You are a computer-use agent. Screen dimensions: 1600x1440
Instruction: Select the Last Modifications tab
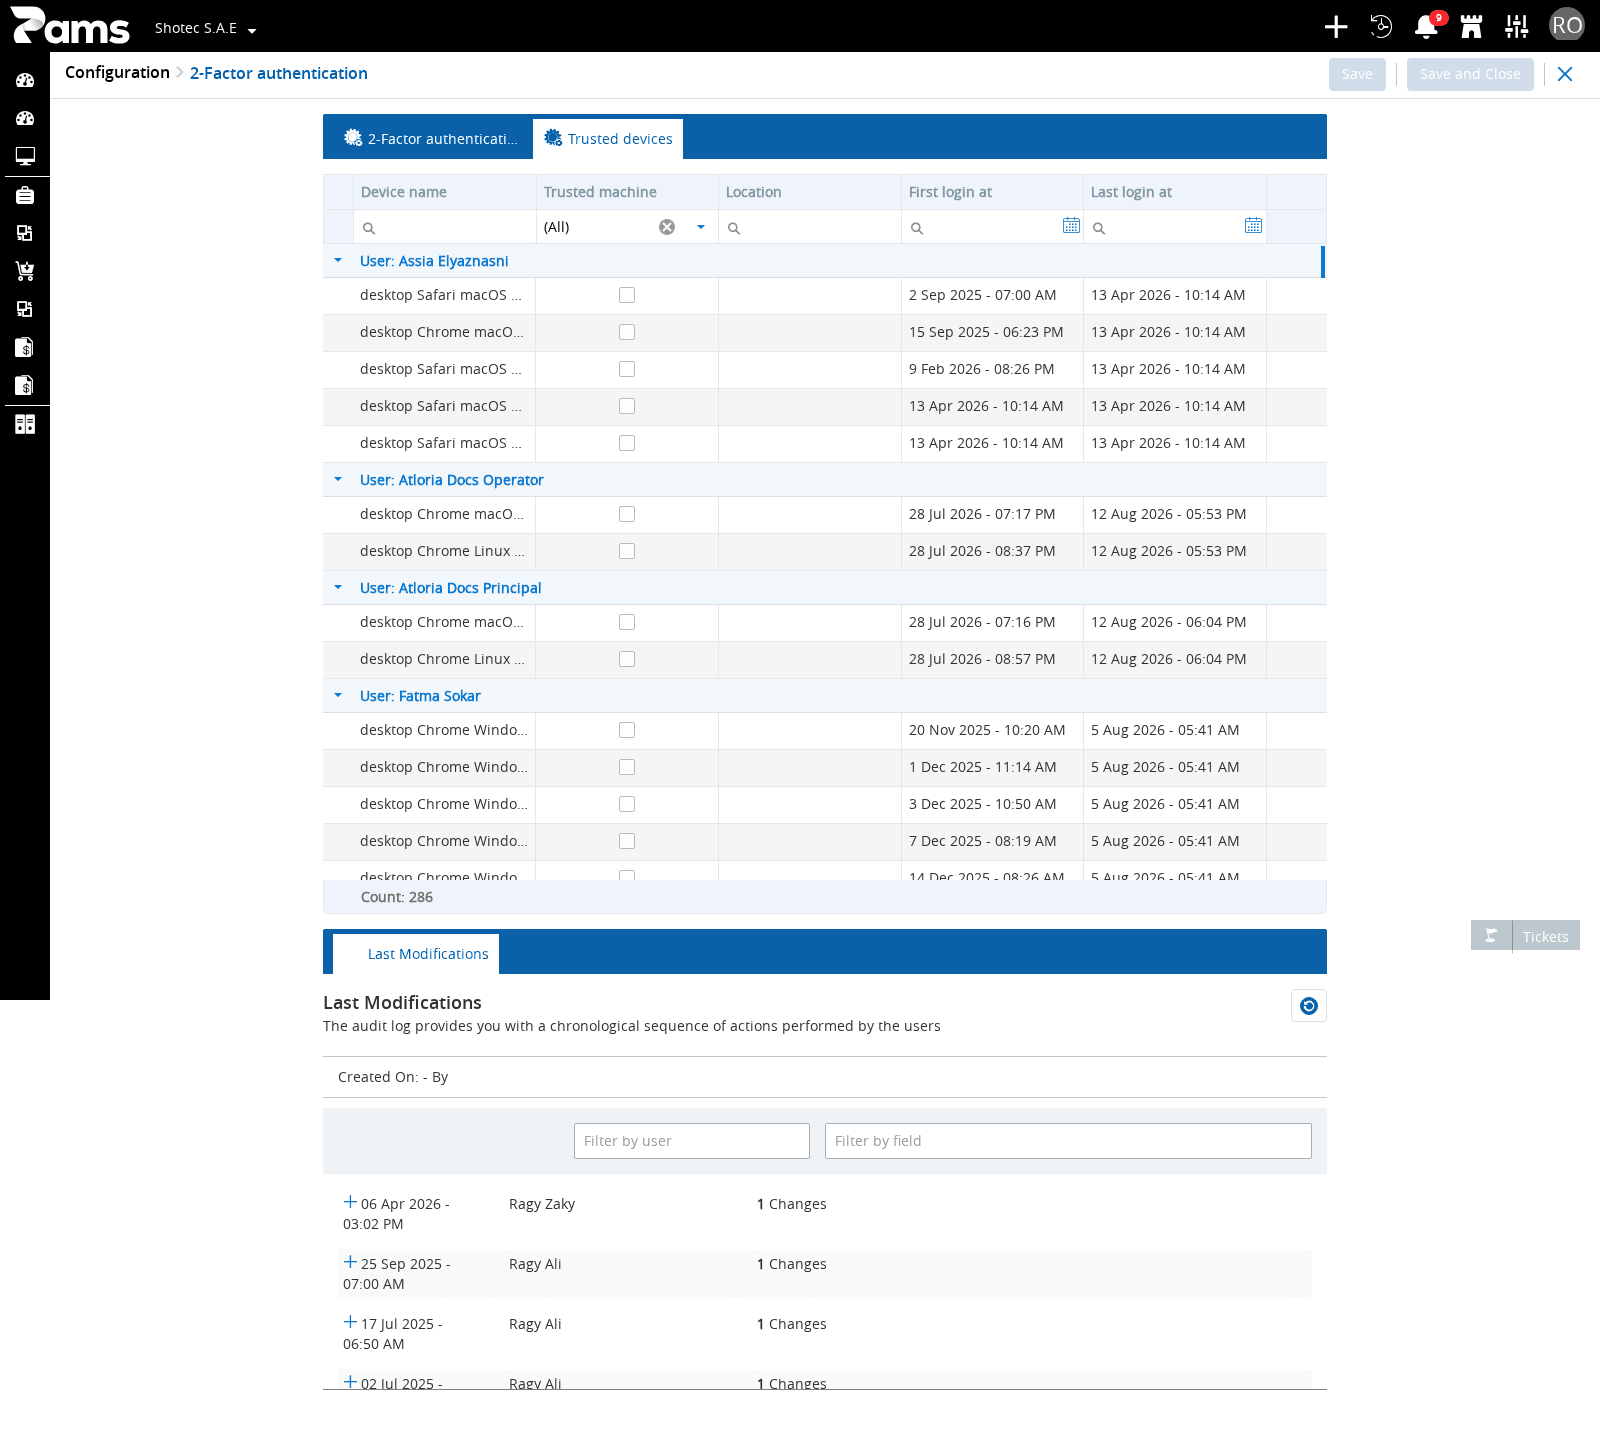click(x=416, y=954)
